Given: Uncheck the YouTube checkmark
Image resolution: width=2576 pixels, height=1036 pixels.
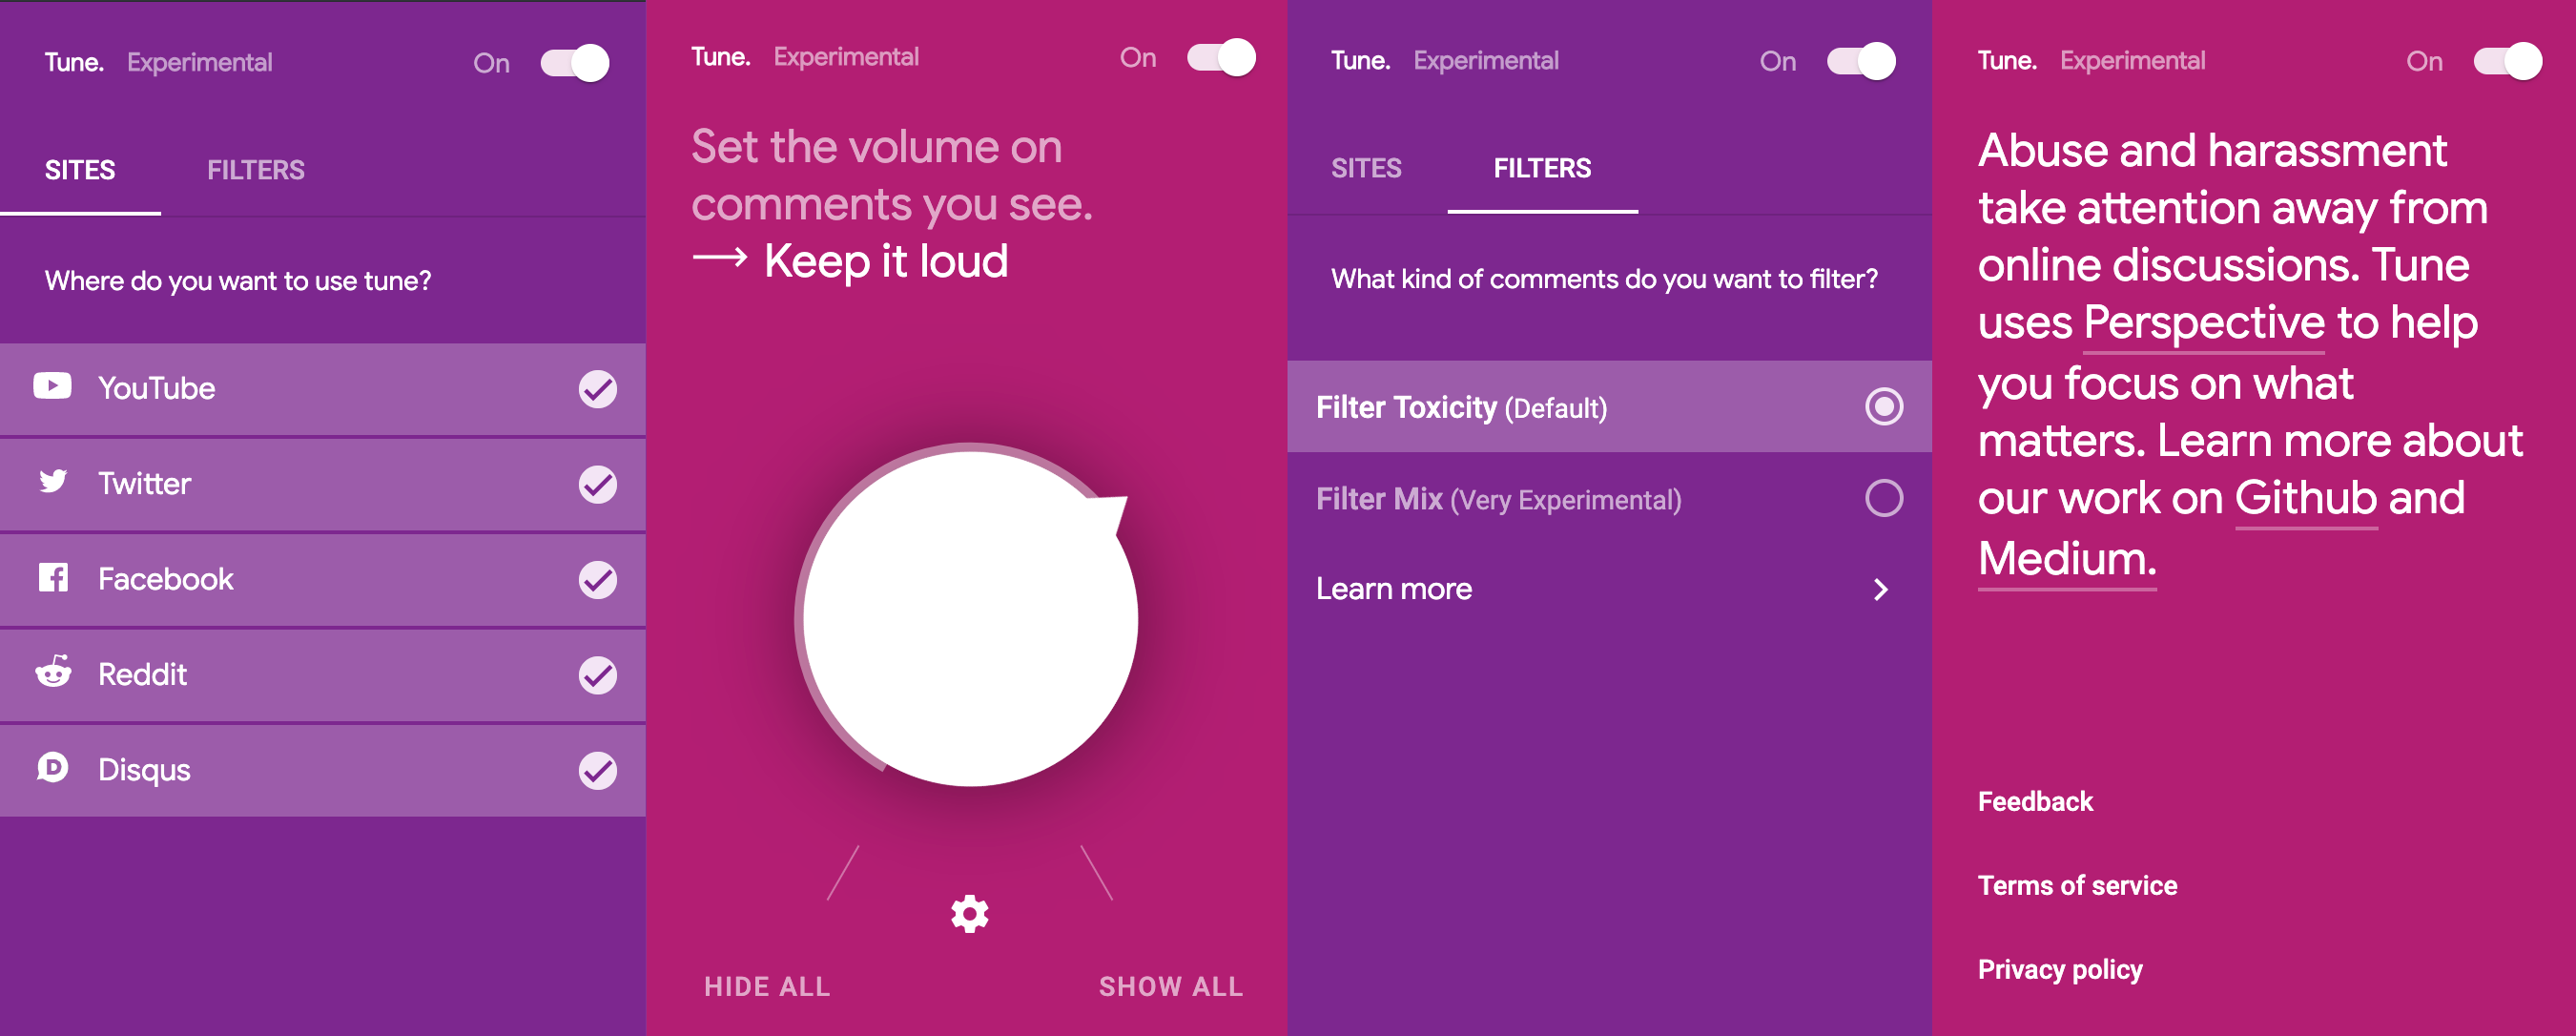Looking at the screenshot, I should [x=598, y=389].
